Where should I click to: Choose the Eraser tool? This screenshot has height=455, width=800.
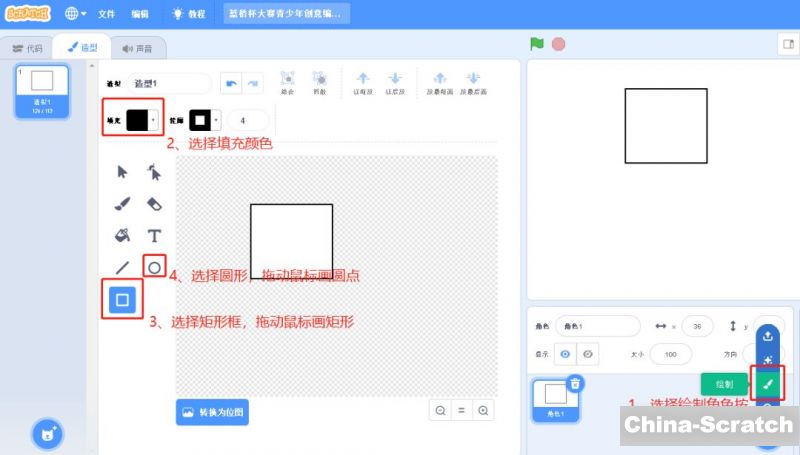(x=154, y=204)
